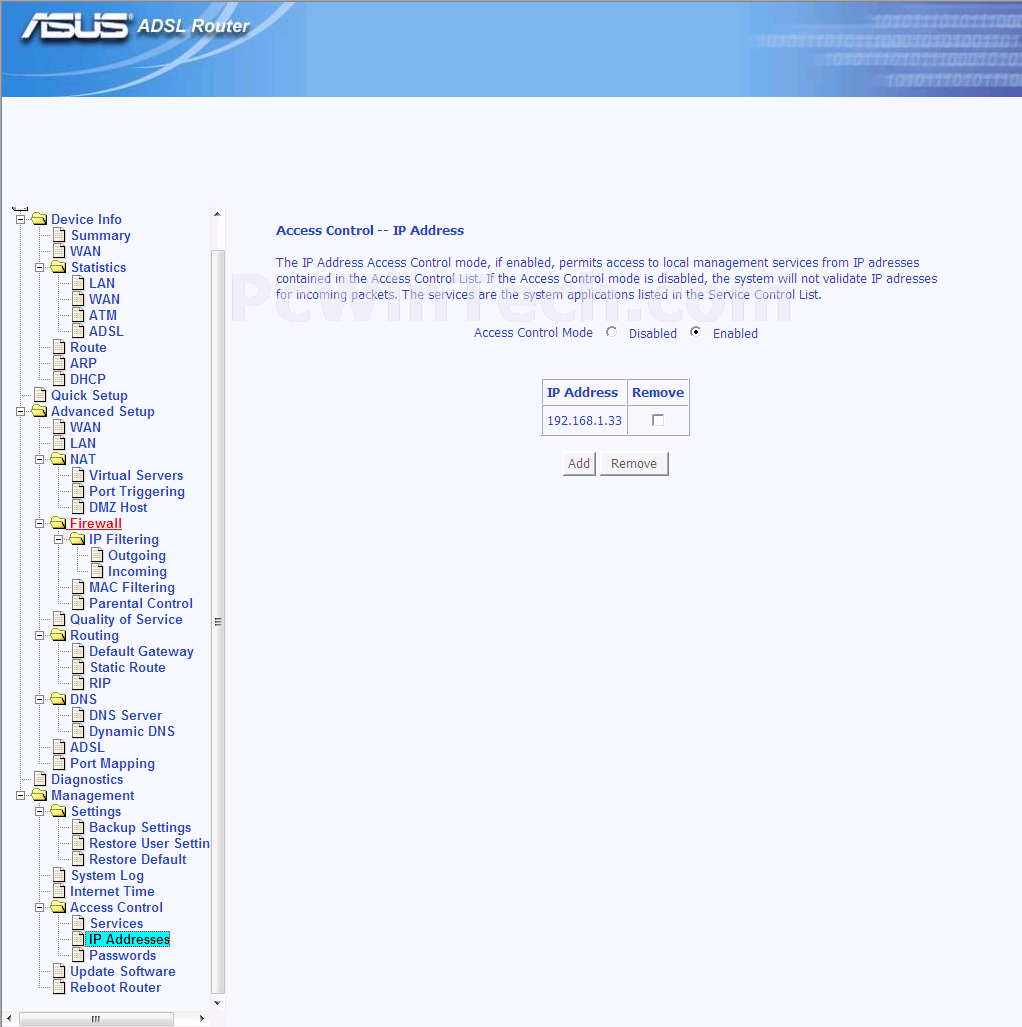
Task: Collapse the Statistics tree node
Action: (39, 267)
